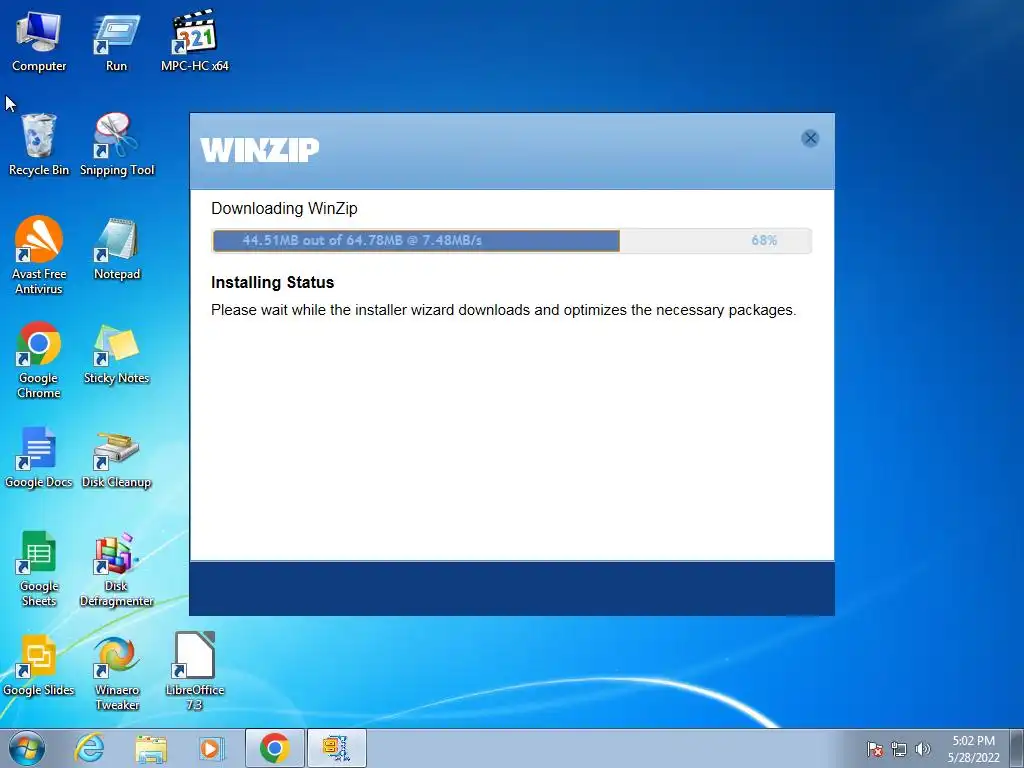The height and width of the screenshot is (768, 1024).
Task: Select the Recycle Bin icon
Action: (39, 145)
